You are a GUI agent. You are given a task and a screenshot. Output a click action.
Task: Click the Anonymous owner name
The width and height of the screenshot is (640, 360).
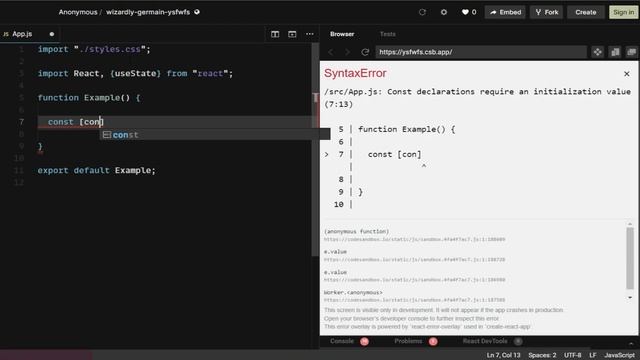pos(78,12)
